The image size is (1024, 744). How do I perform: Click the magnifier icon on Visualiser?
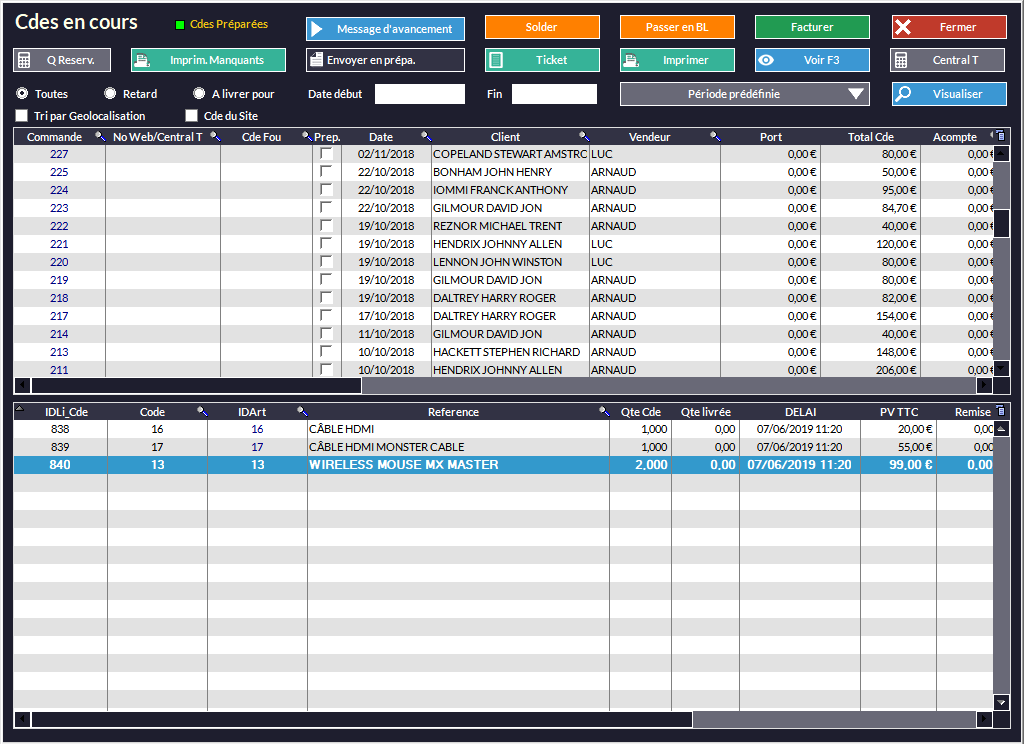(x=903, y=94)
